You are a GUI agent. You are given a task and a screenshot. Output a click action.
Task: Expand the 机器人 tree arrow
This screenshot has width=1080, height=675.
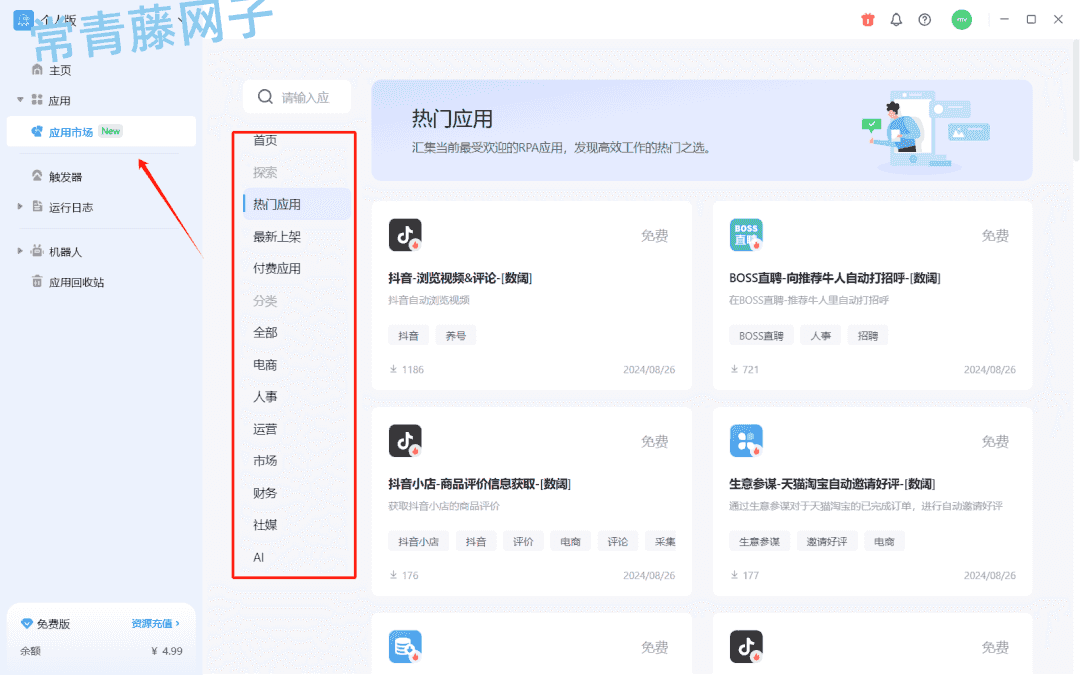point(20,251)
